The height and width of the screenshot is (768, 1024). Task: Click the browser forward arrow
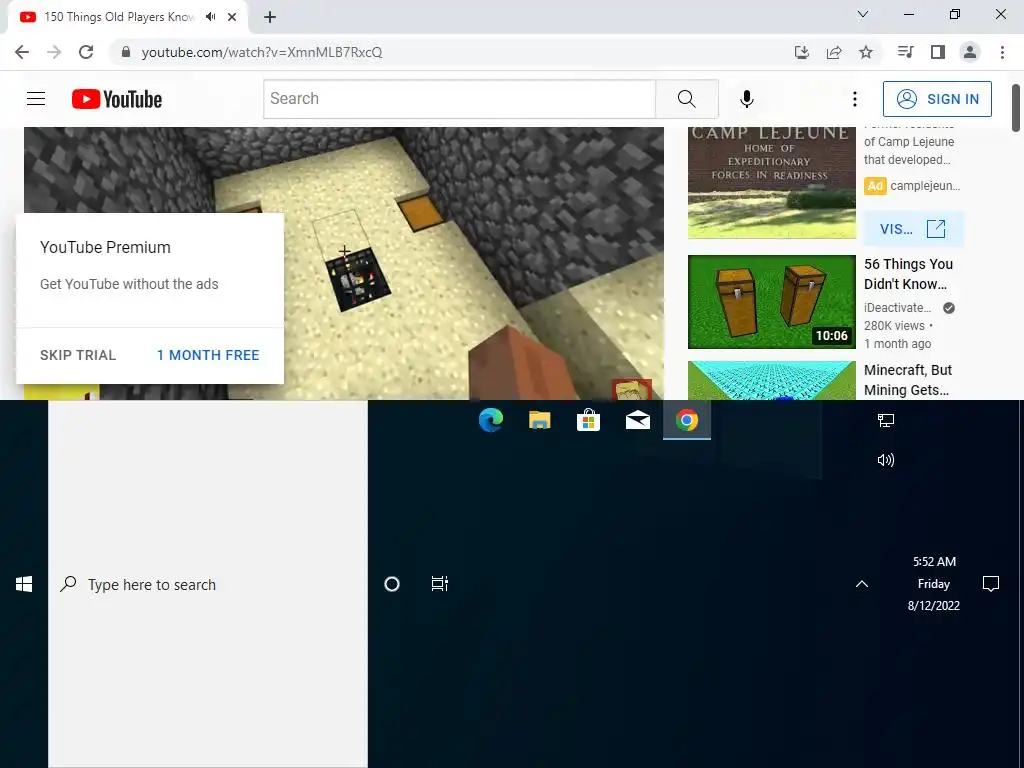[54, 52]
